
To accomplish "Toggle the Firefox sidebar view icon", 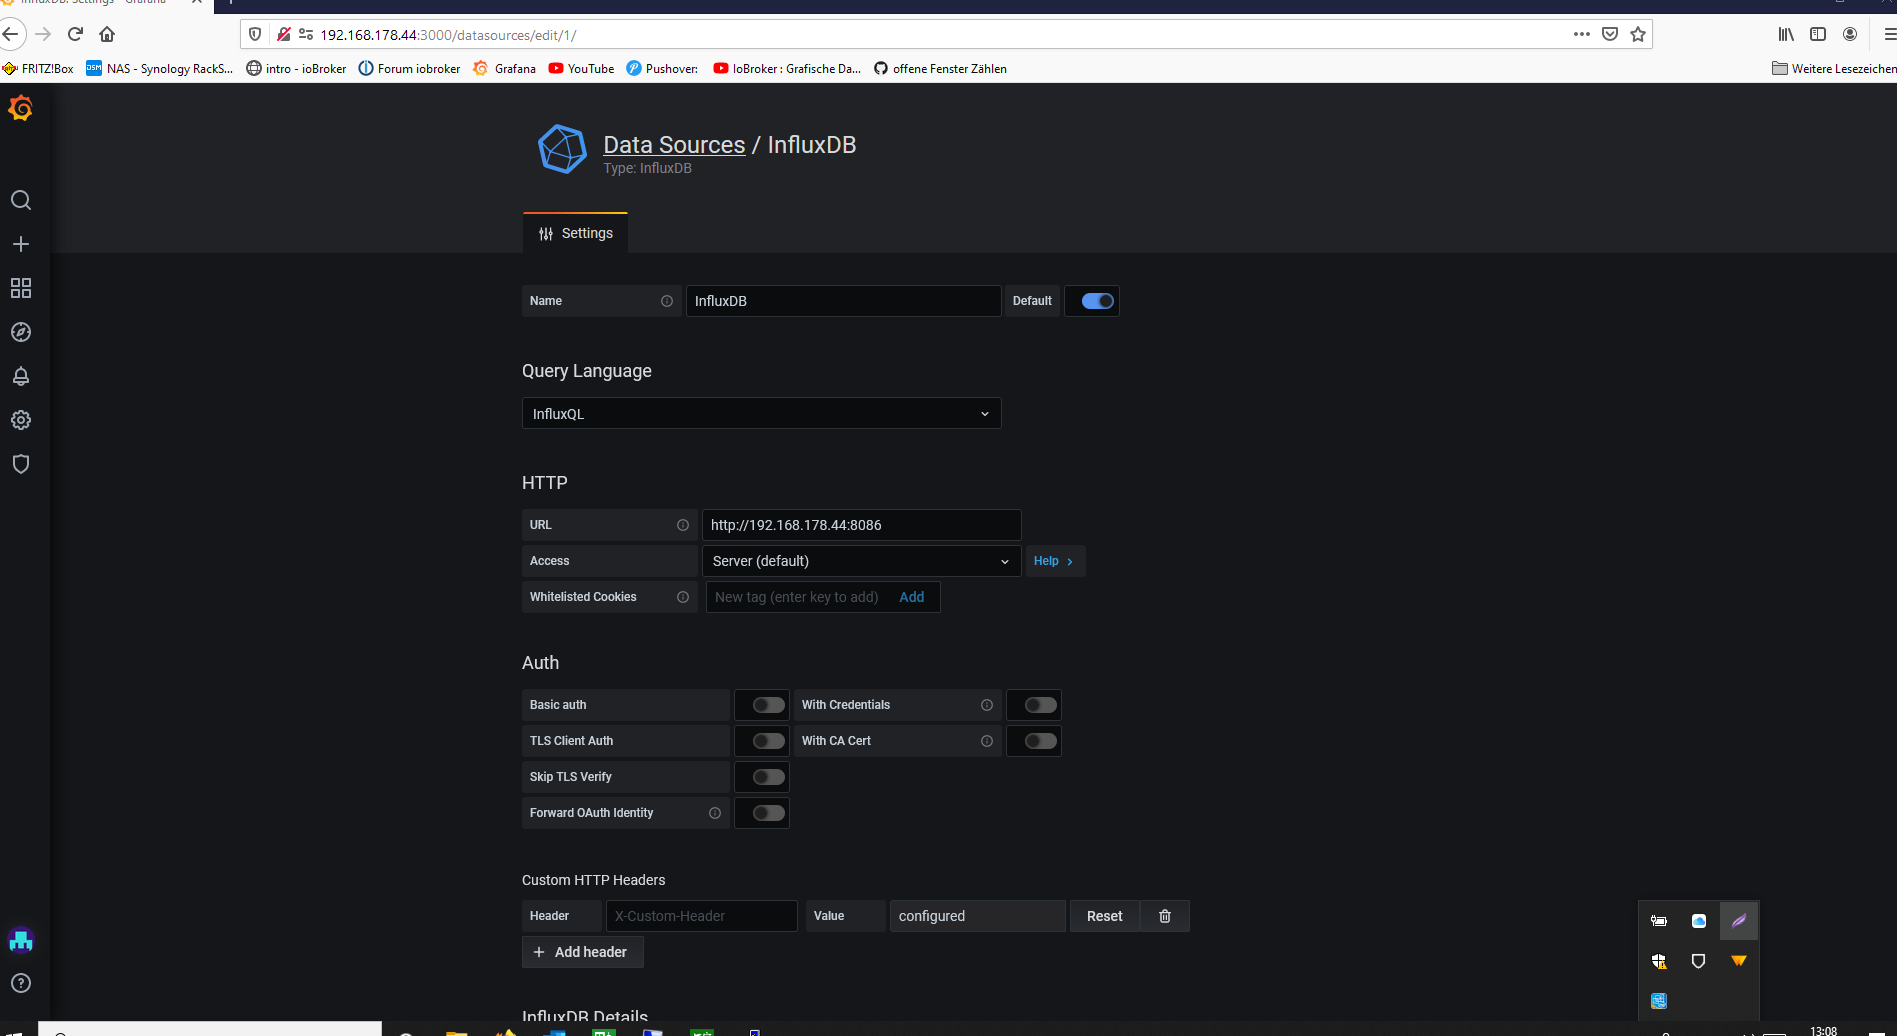I will click(x=1818, y=34).
